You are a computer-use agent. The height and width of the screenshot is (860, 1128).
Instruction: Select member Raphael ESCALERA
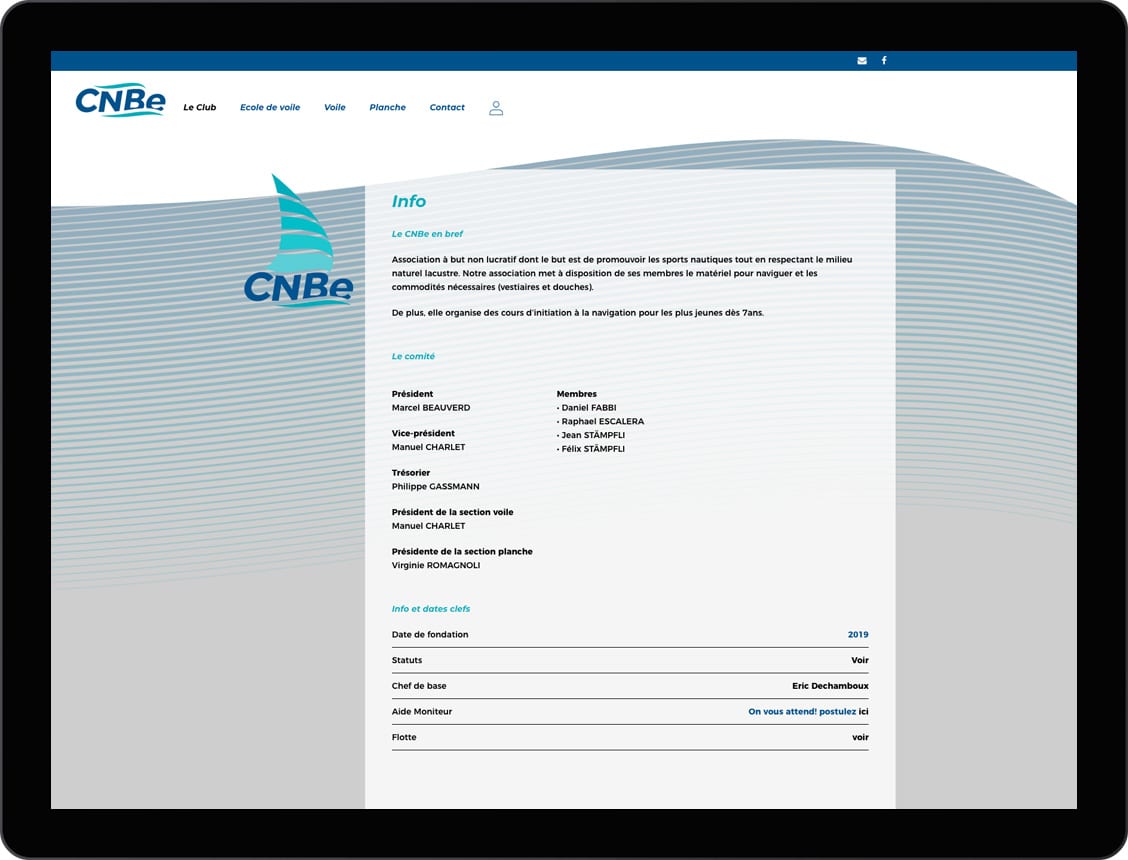(602, 422)
